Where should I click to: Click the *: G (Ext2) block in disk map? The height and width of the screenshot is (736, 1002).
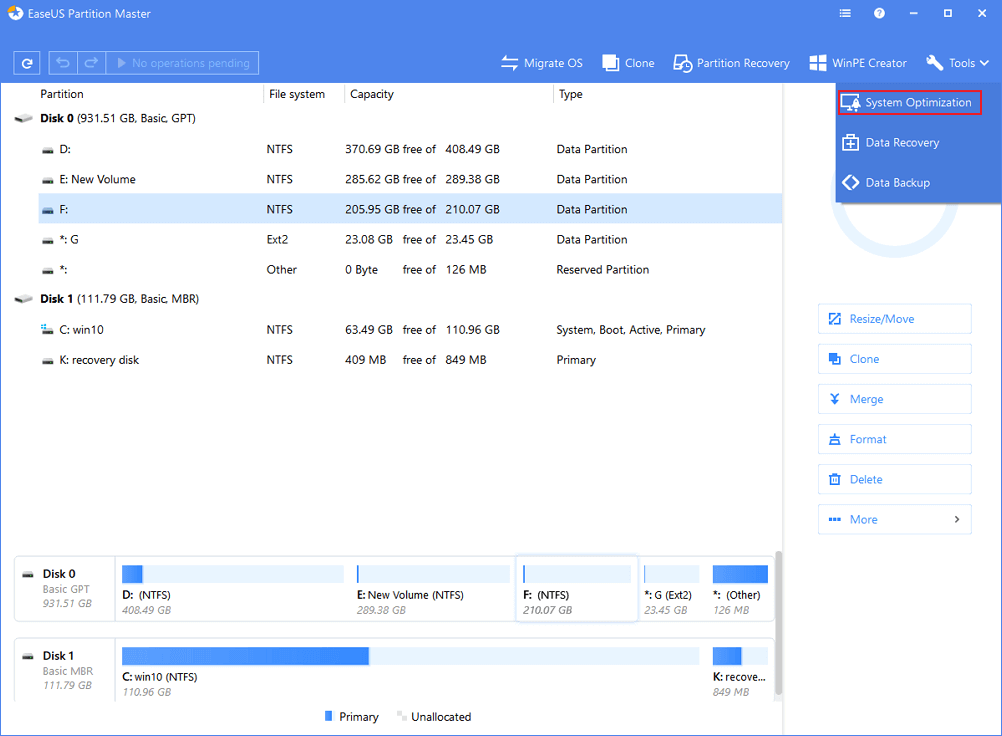coord(671,589)
